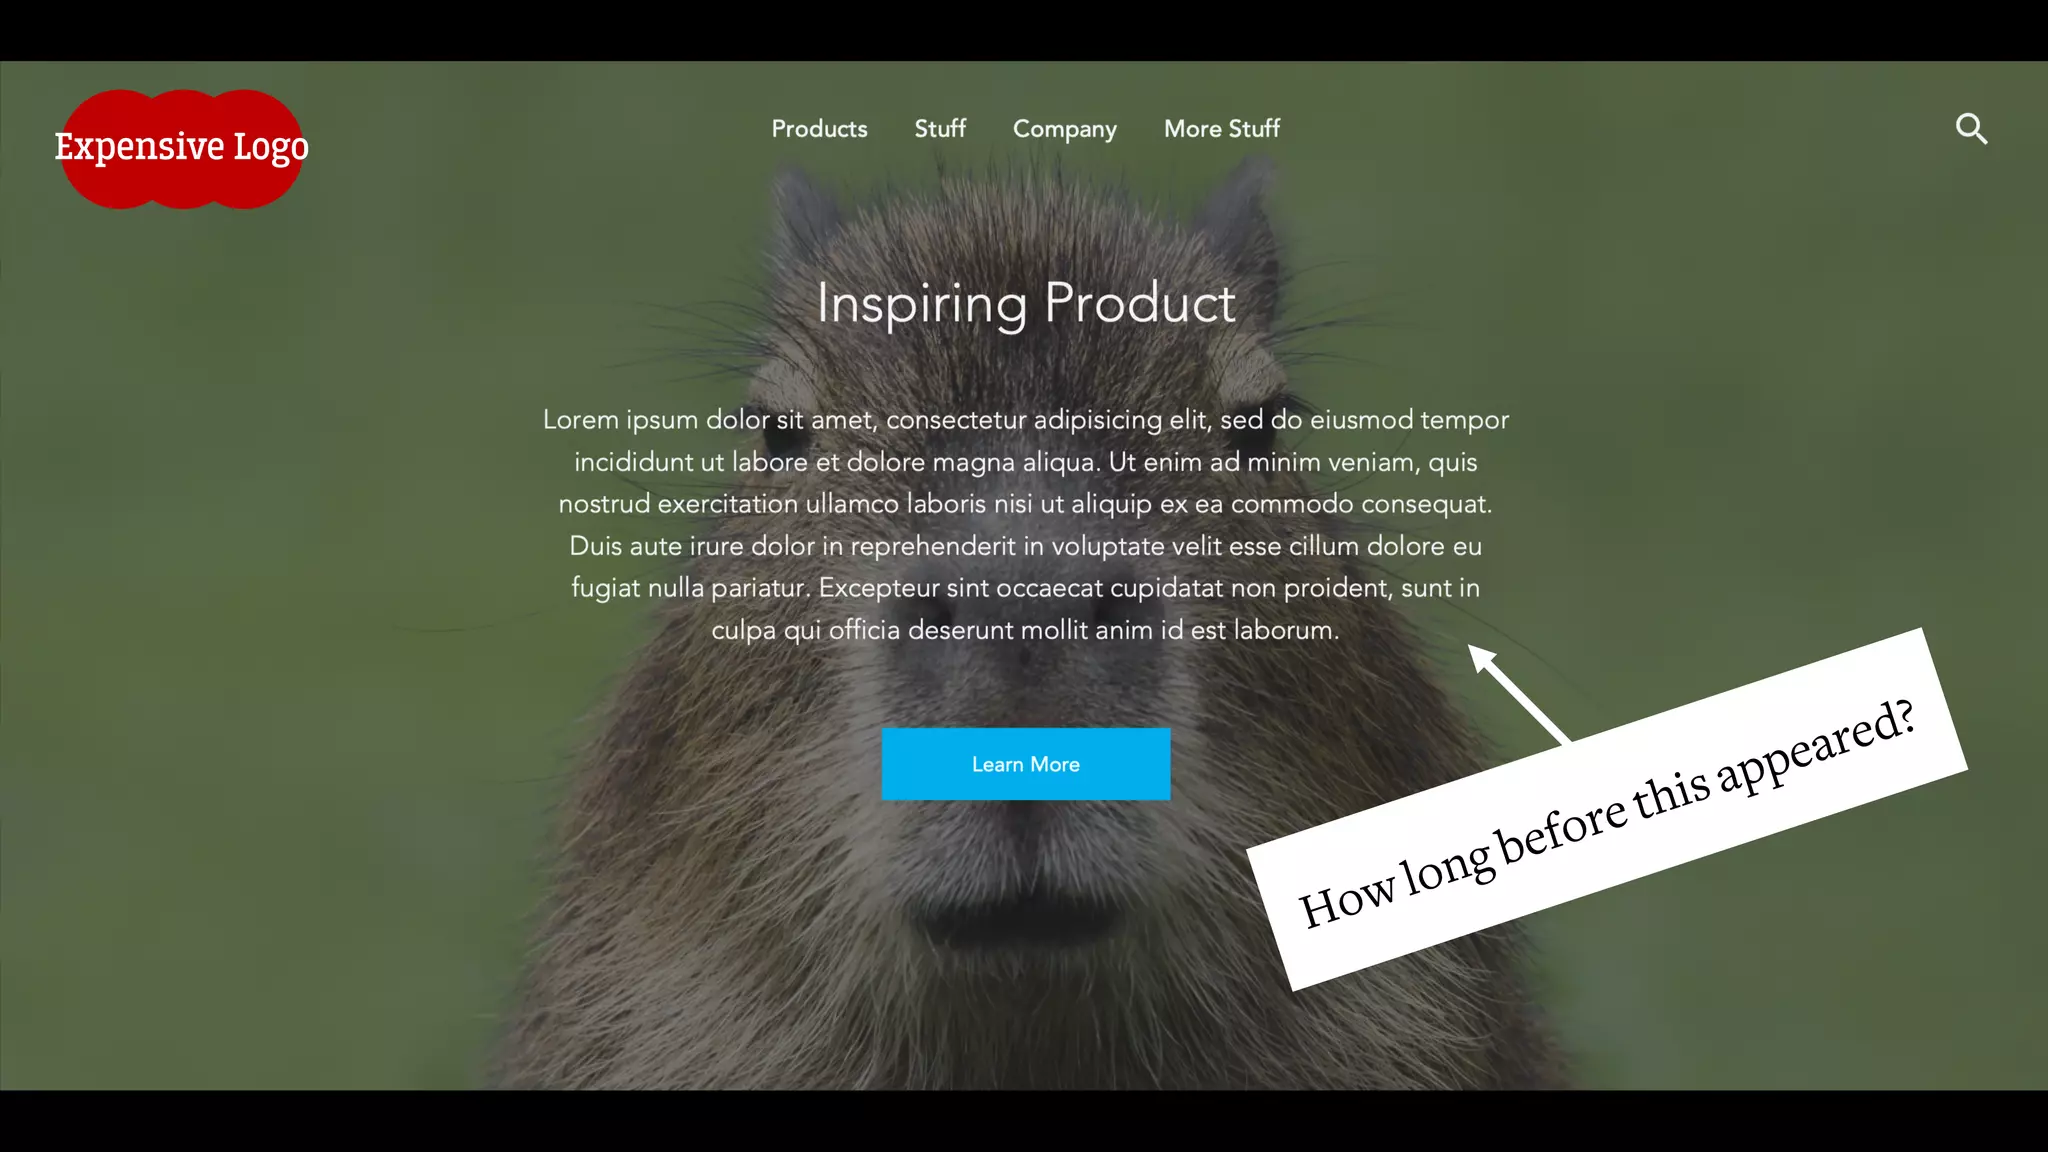This screenshot has height=1152, width=2048.
Task: Click the blue Learn More button
Action: pyautogui.click(x=1026, y=764)
